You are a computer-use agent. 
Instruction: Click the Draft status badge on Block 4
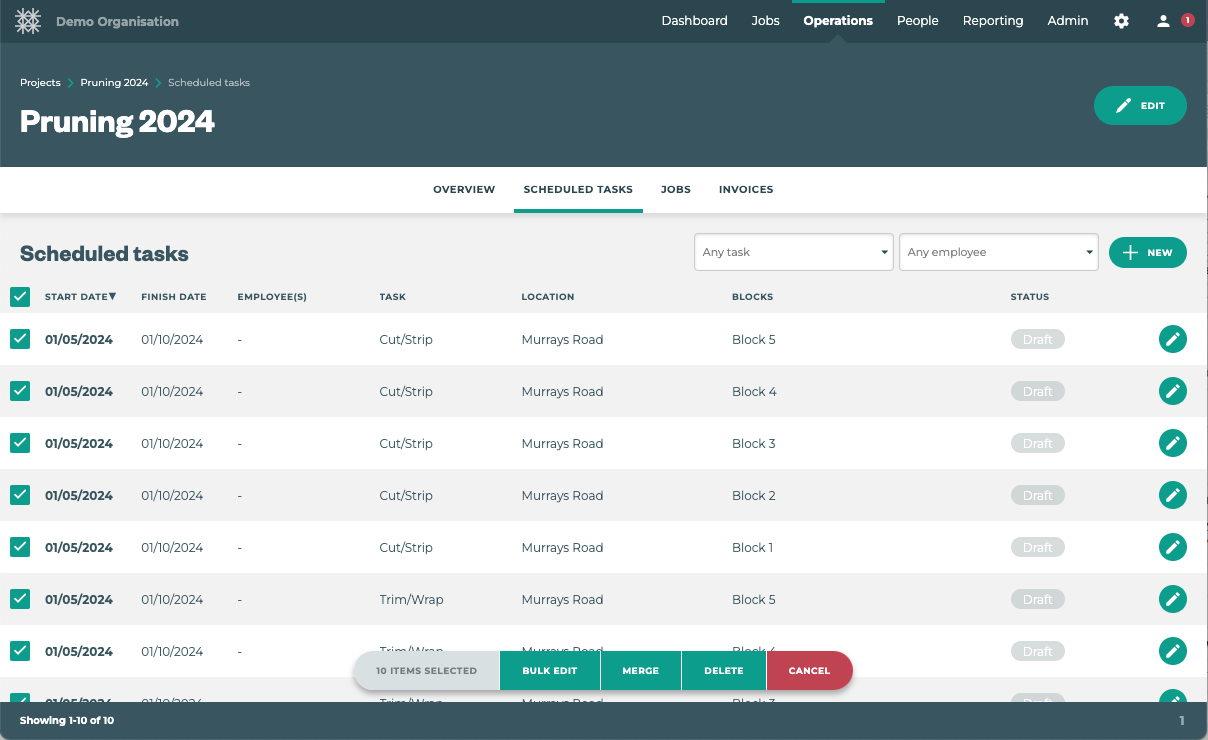coord(1037,391)
